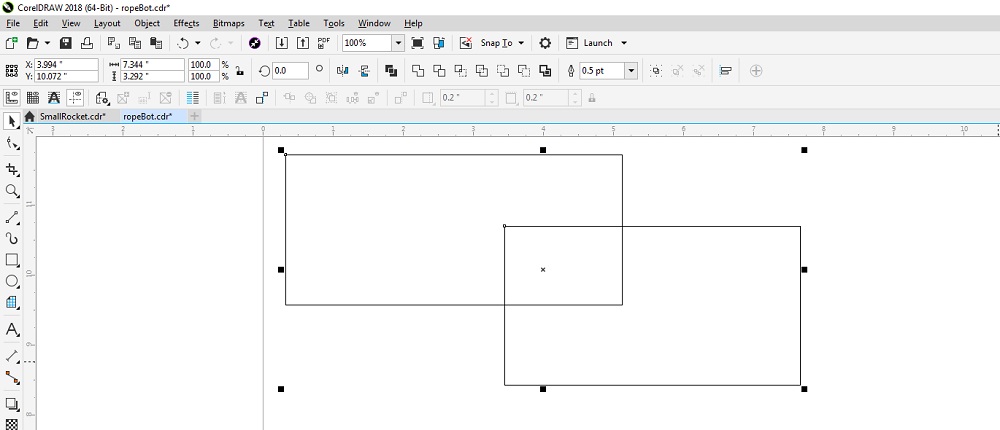Choose the Polygon graph paper tool
This screenshot has height=430, width=1000.
click(x=11, y=302)
